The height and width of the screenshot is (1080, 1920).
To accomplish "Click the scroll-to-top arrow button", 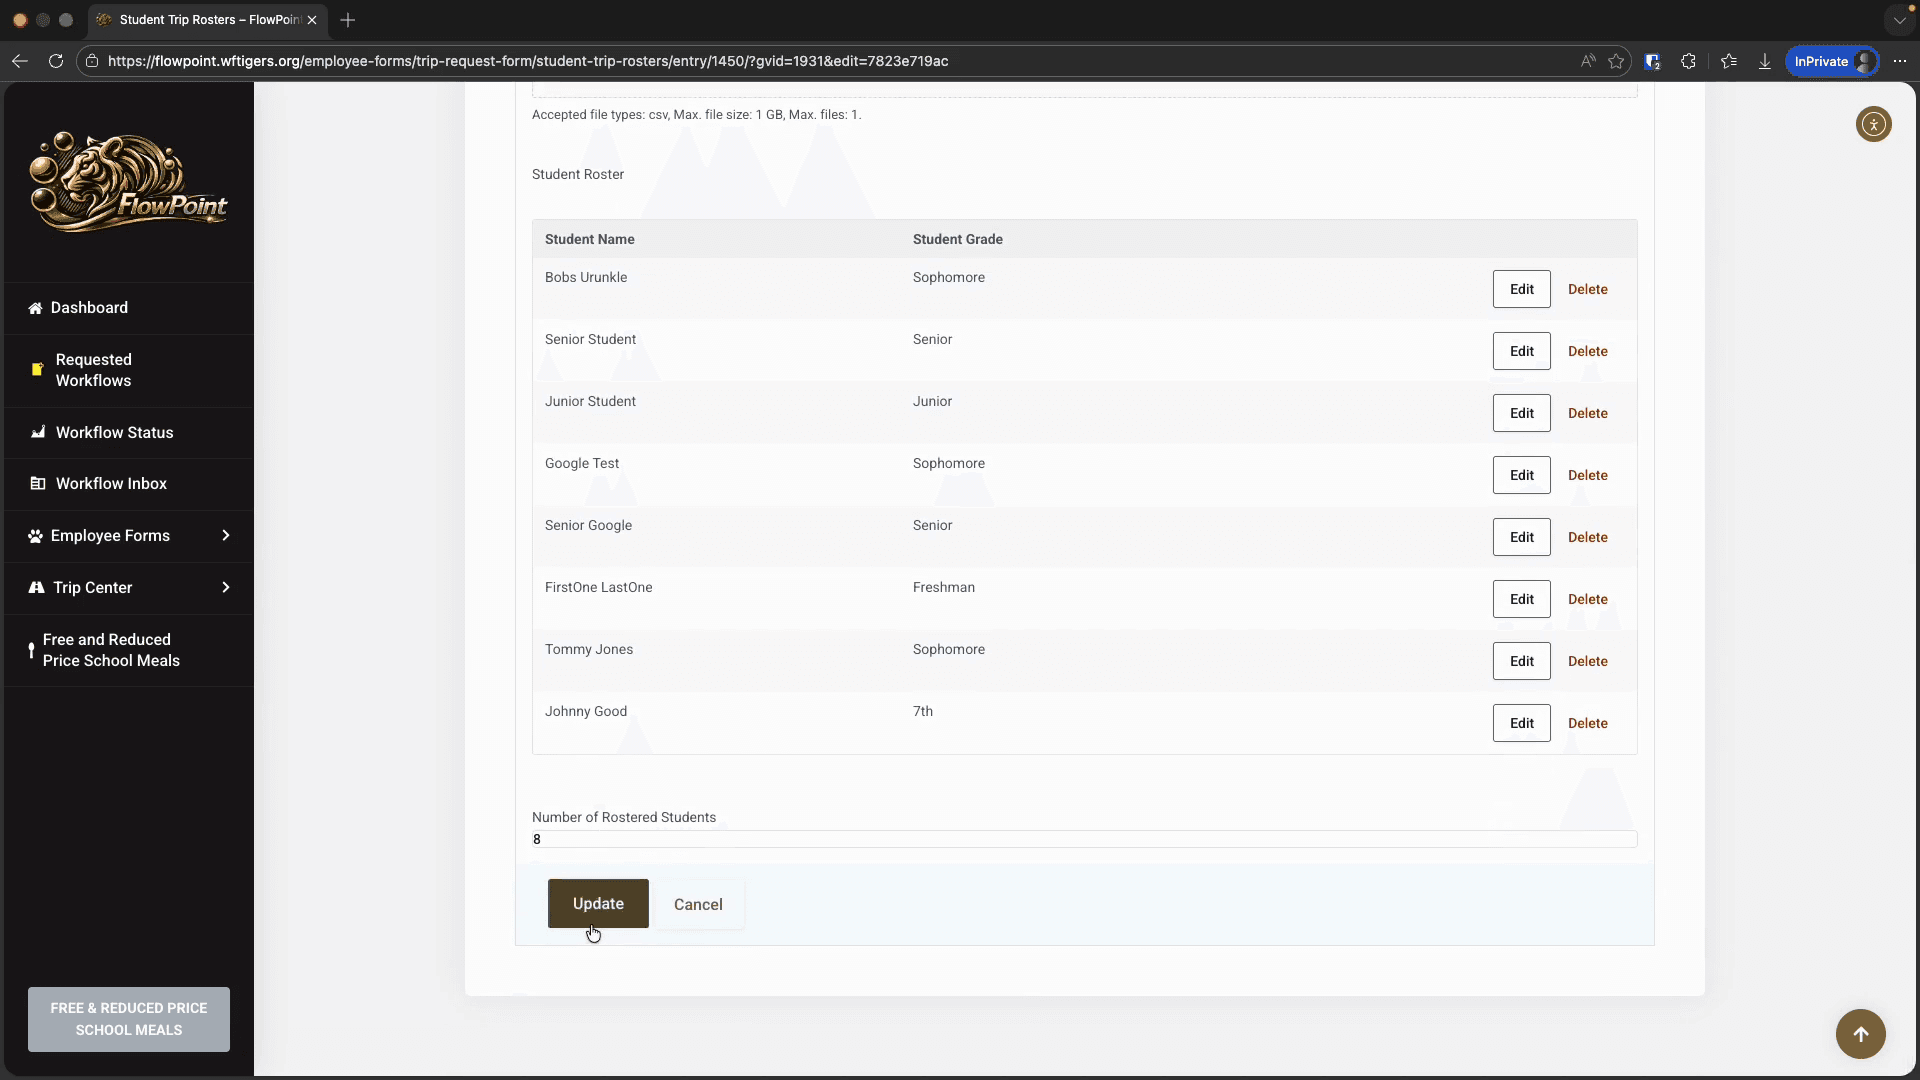I will pos(1860,1033).
